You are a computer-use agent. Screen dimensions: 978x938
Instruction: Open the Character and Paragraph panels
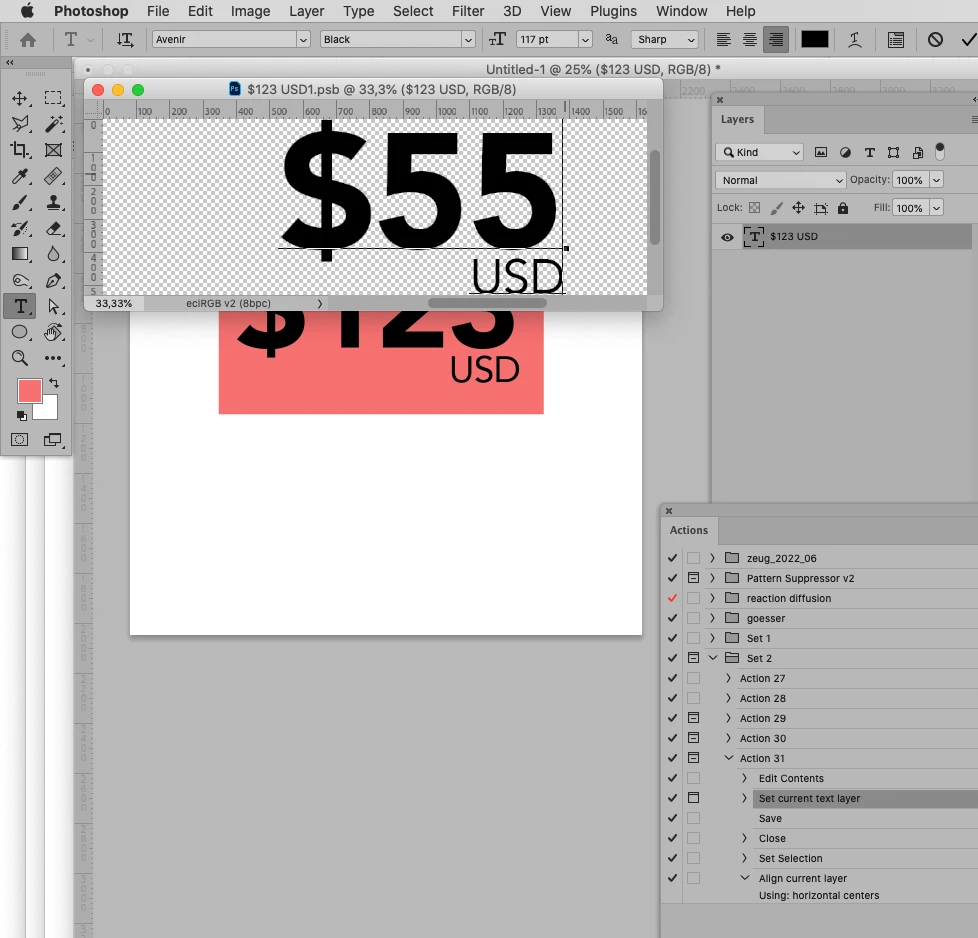click(x=896, y=40)
